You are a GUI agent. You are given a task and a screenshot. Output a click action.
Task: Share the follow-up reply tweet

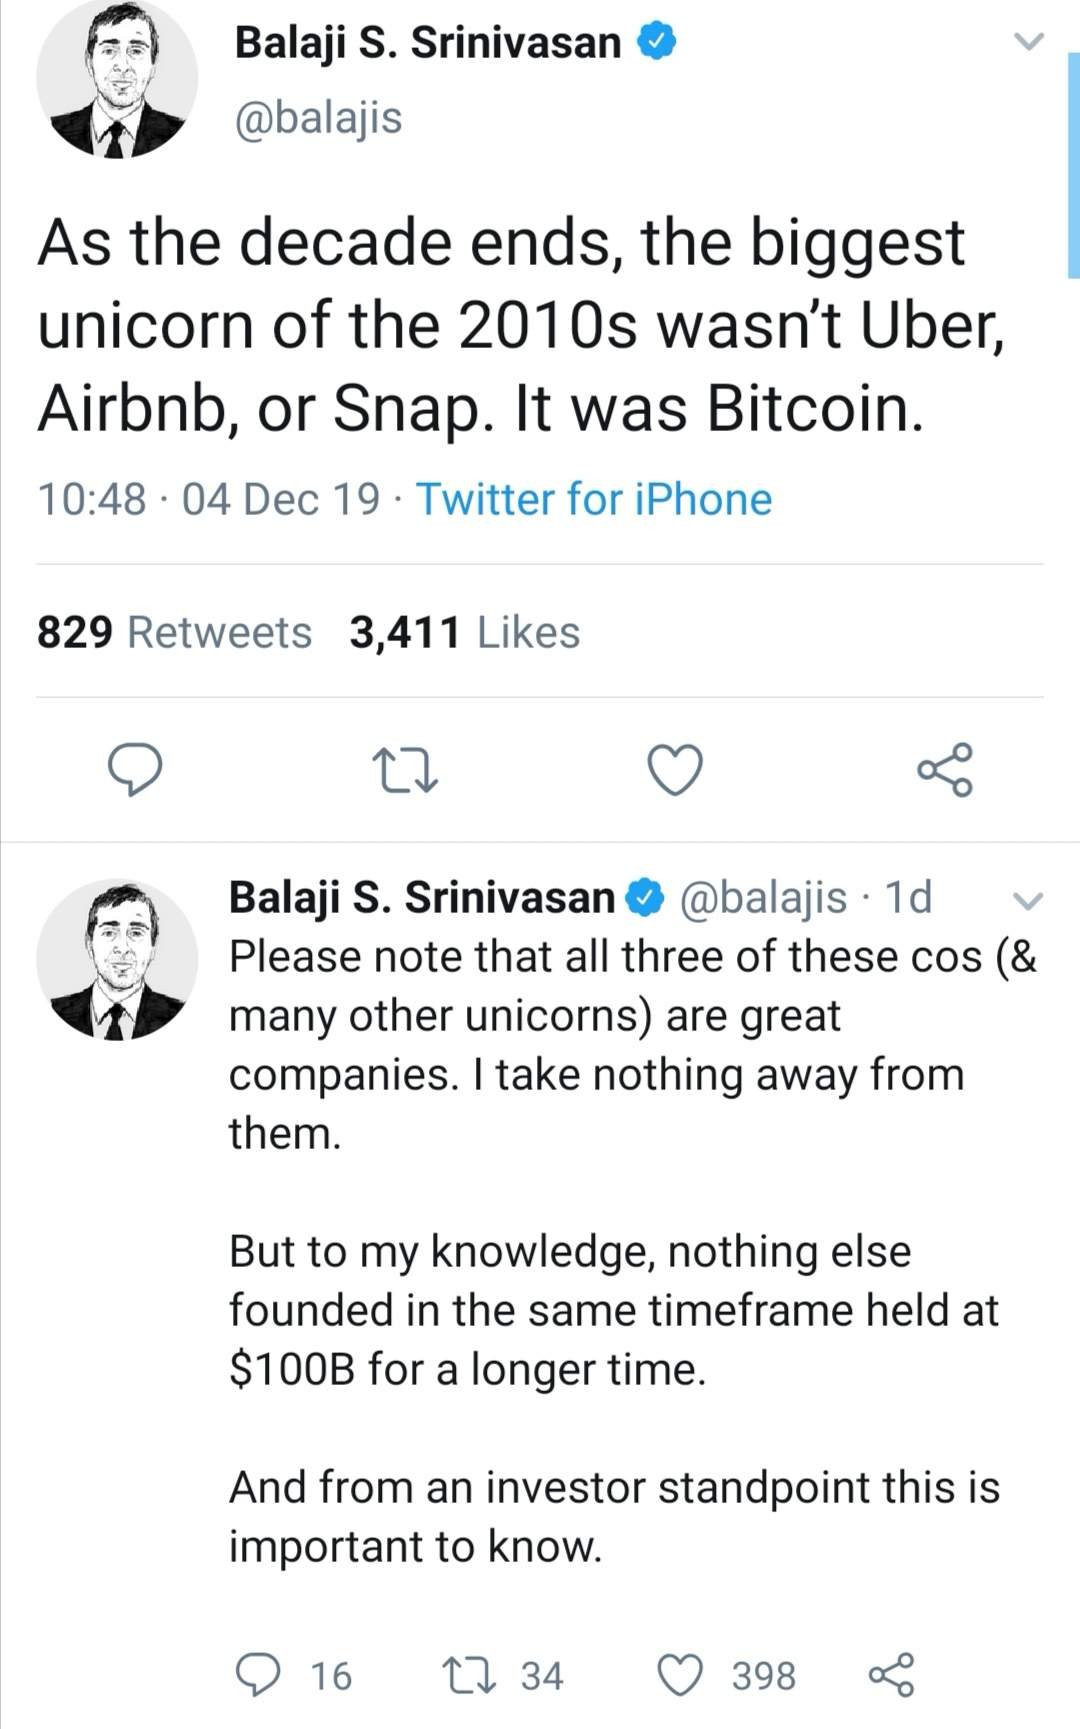pos(890,1675)
